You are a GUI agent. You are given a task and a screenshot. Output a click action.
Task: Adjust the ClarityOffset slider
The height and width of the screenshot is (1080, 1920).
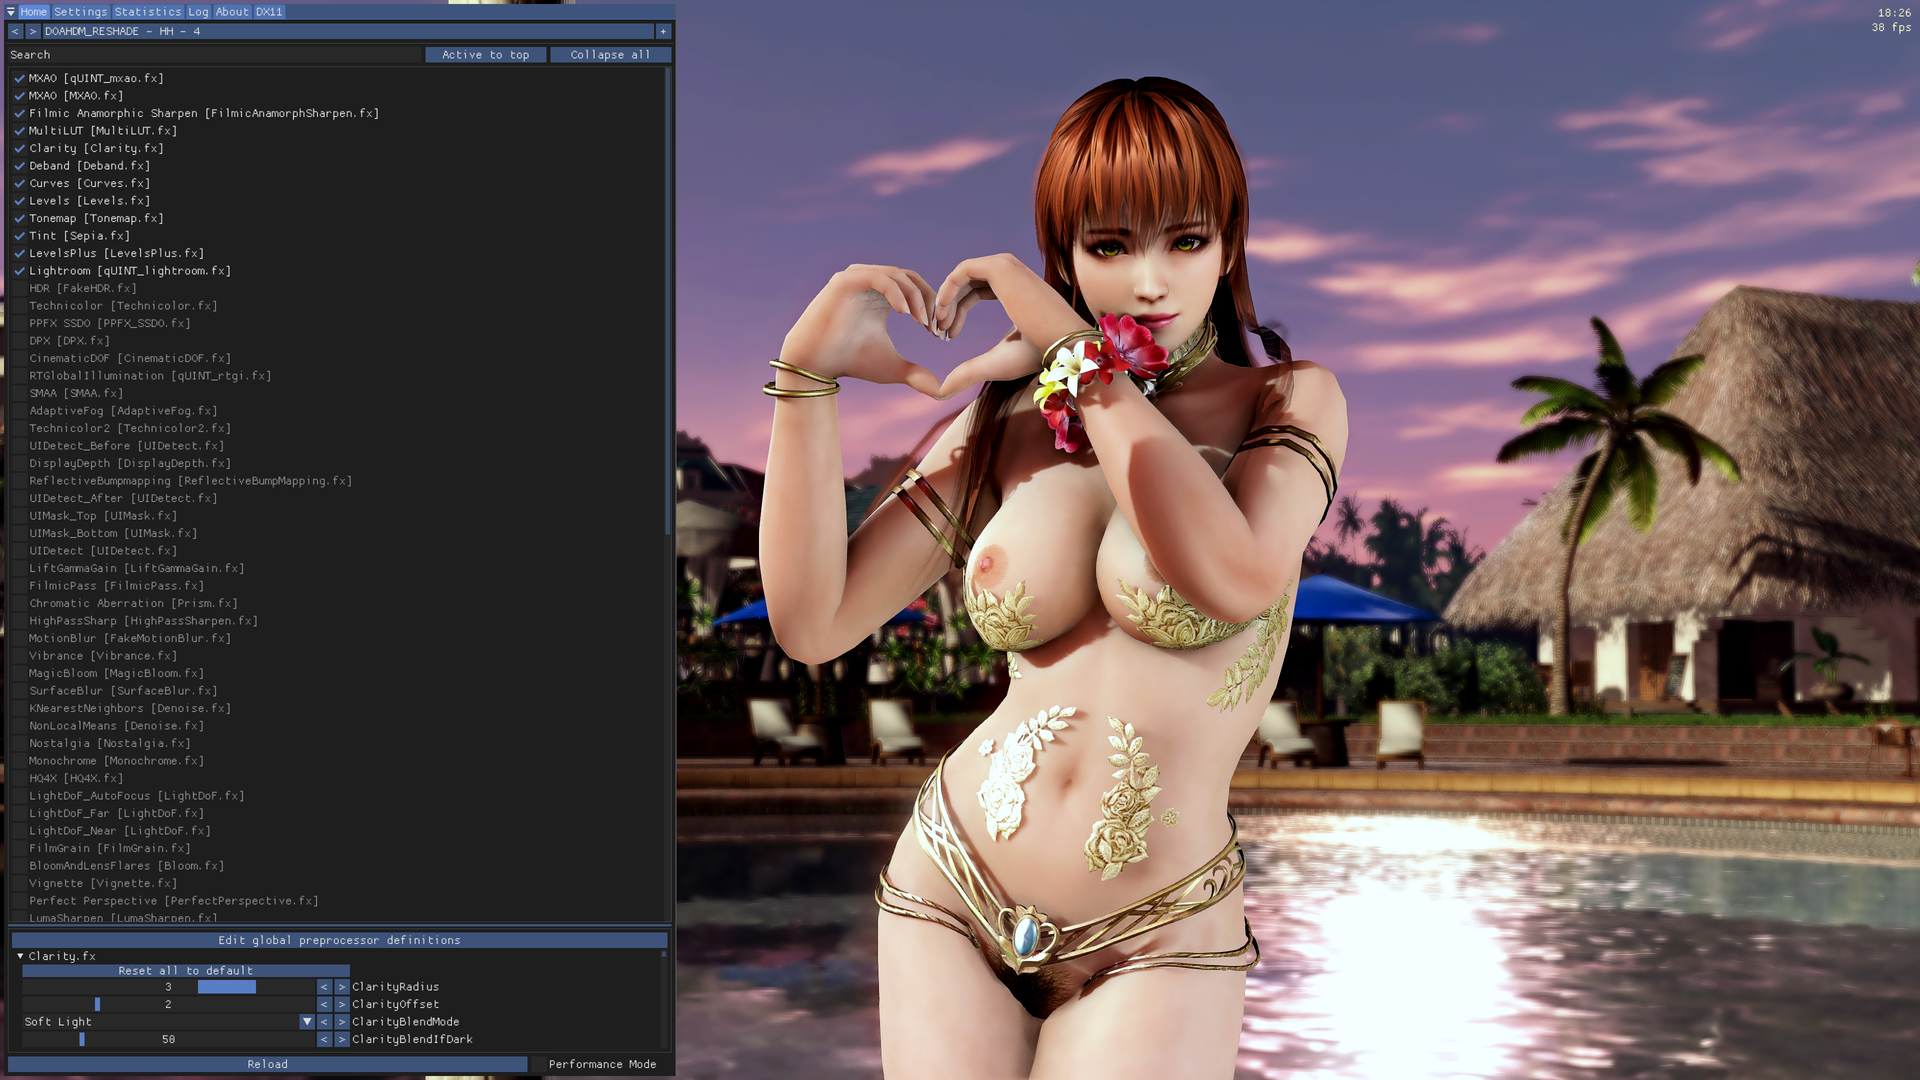(x=168, y=1005)
